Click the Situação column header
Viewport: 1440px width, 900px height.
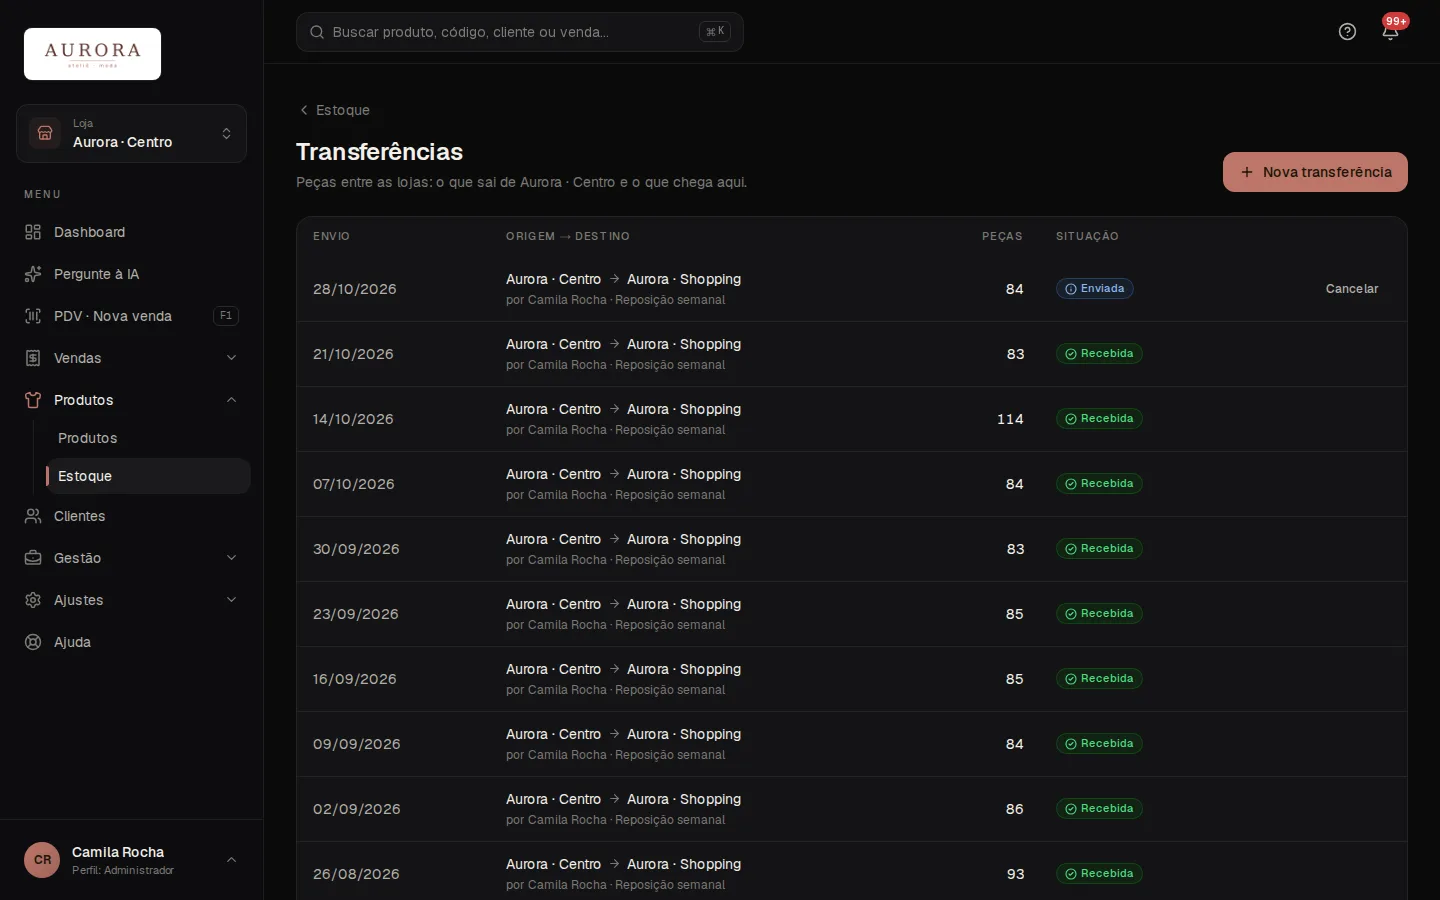(x=1087, y=236)
